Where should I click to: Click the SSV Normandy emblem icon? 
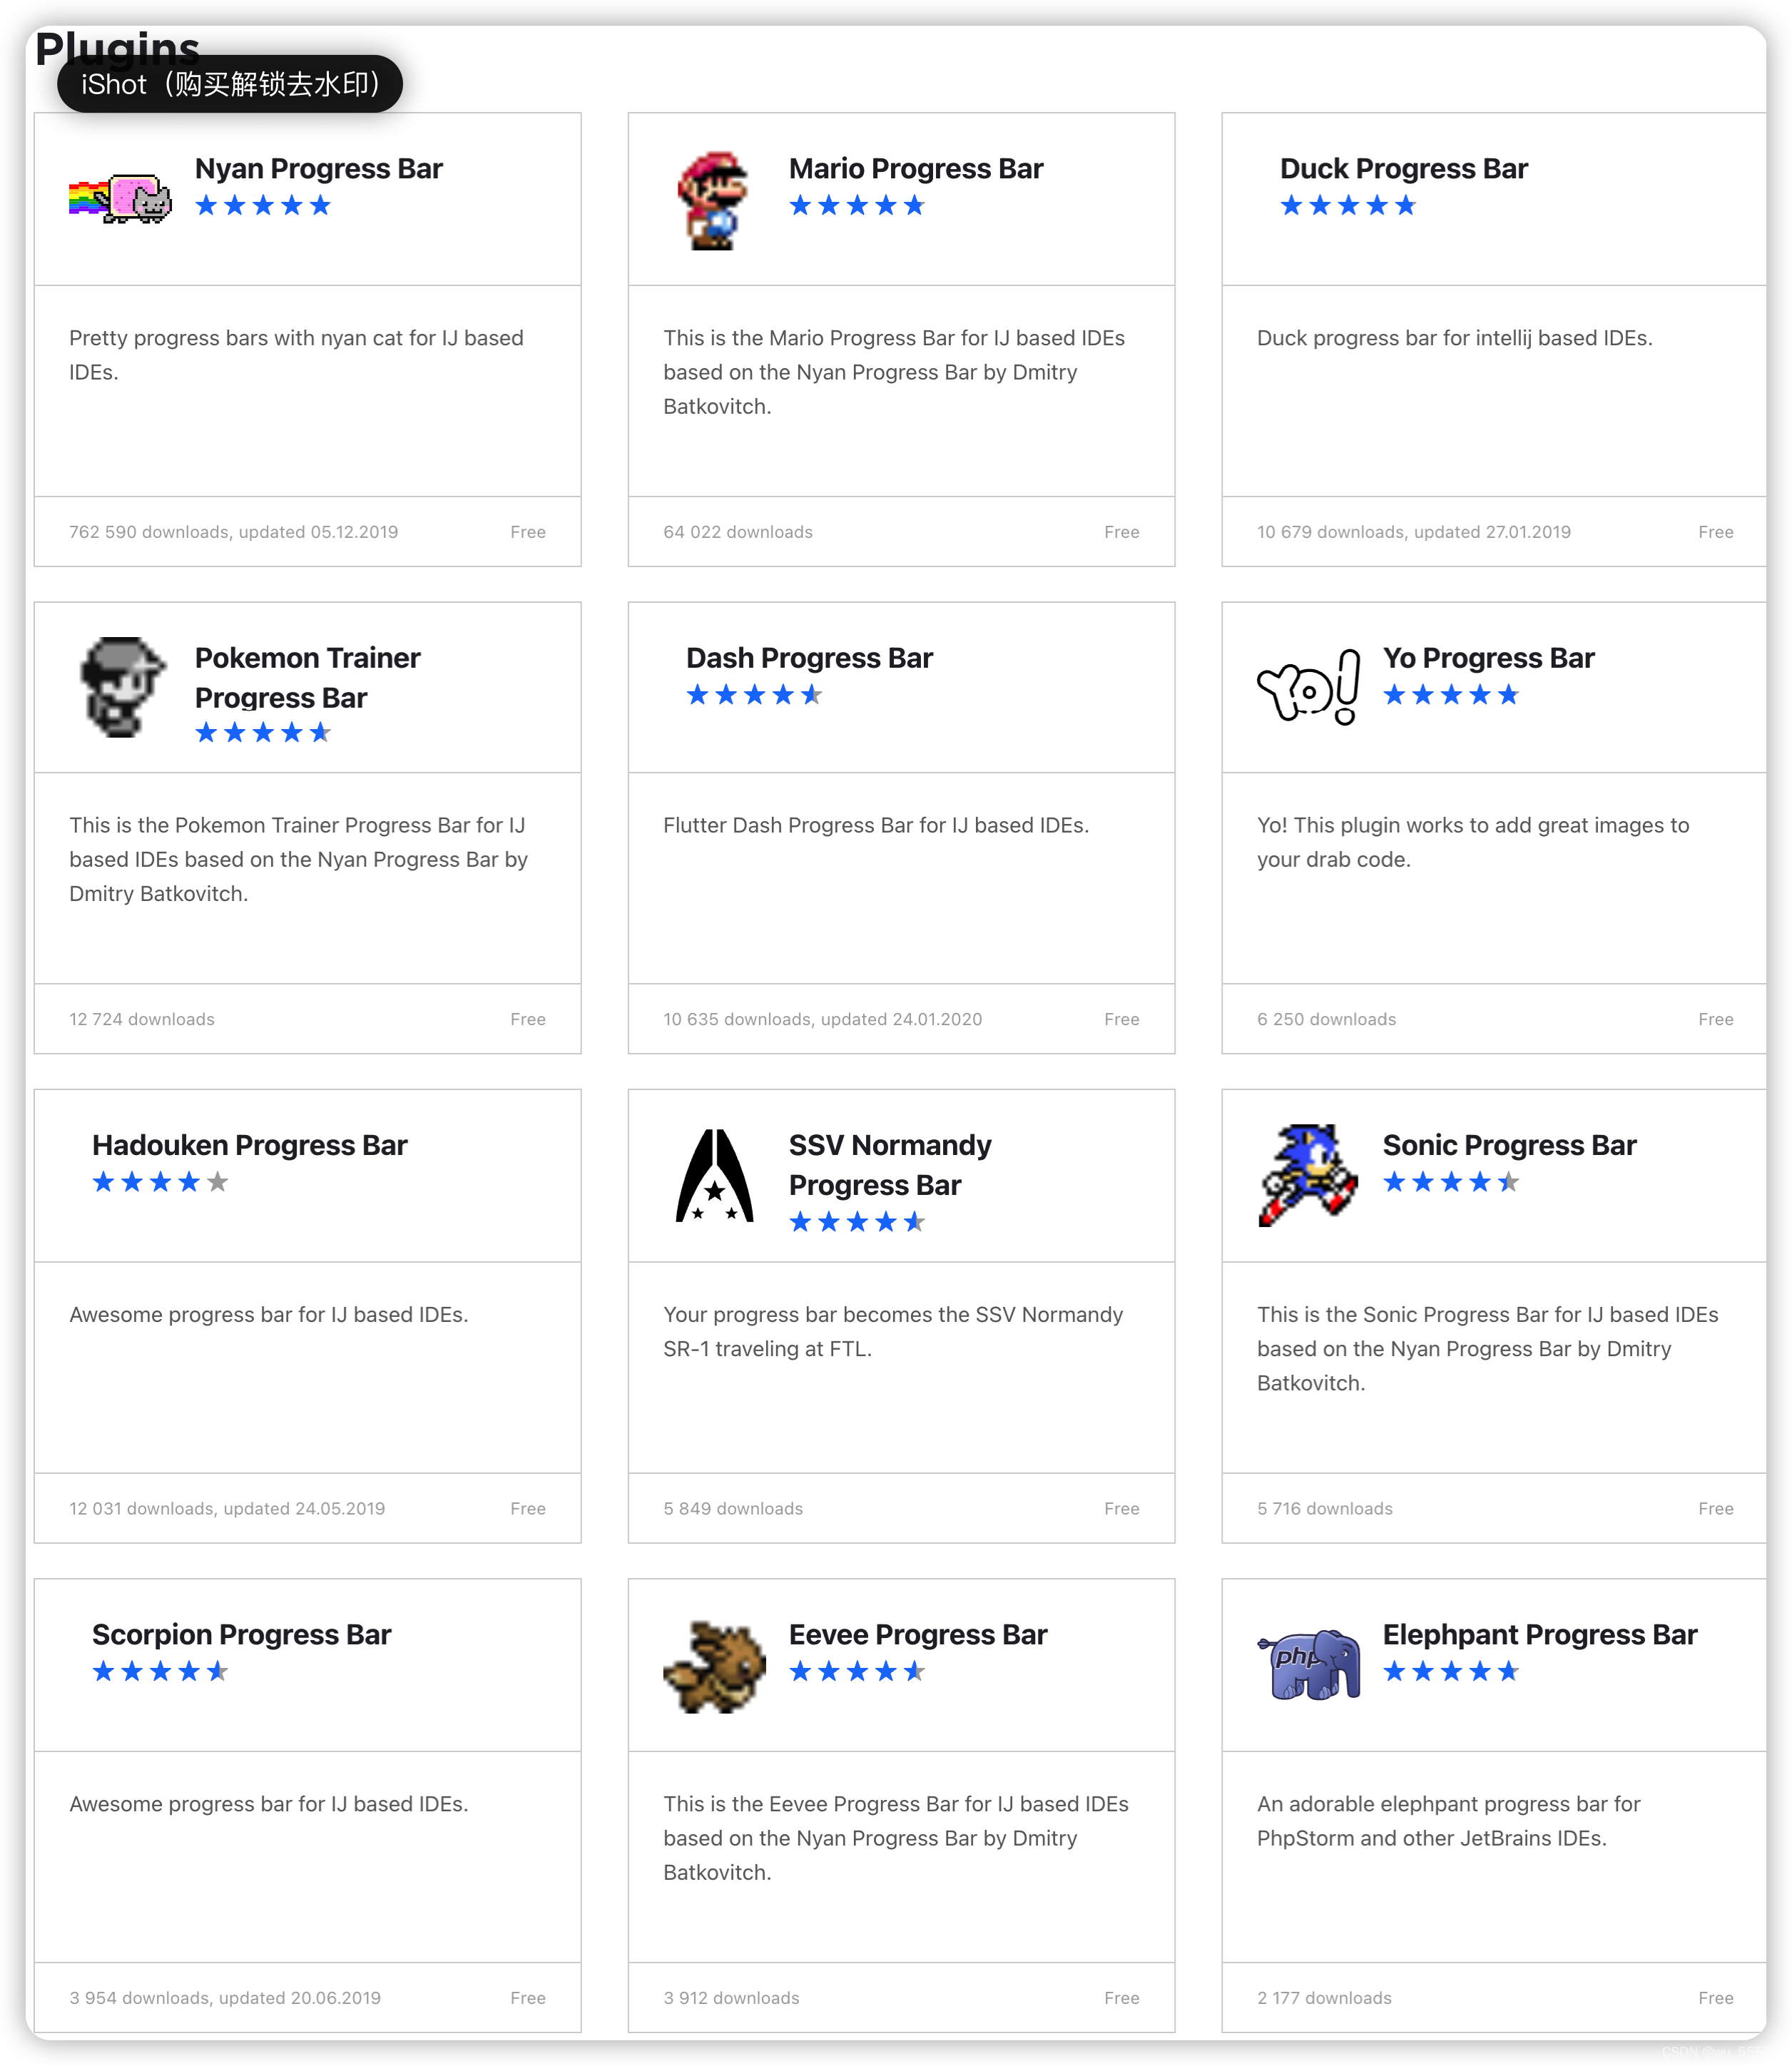click(714, 1176)
